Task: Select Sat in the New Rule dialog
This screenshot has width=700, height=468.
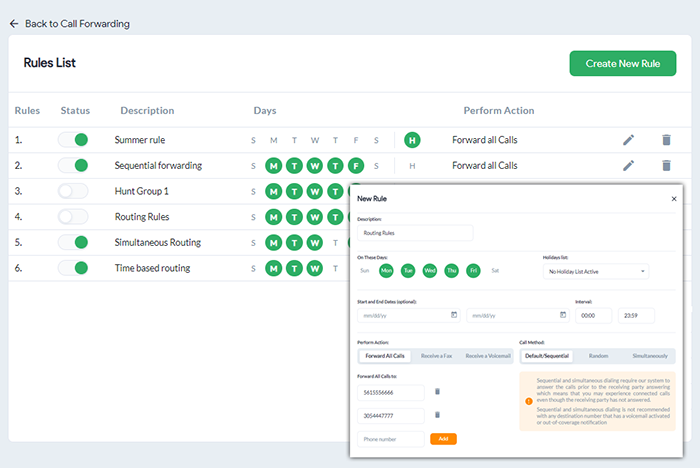Action: point(495,271)
